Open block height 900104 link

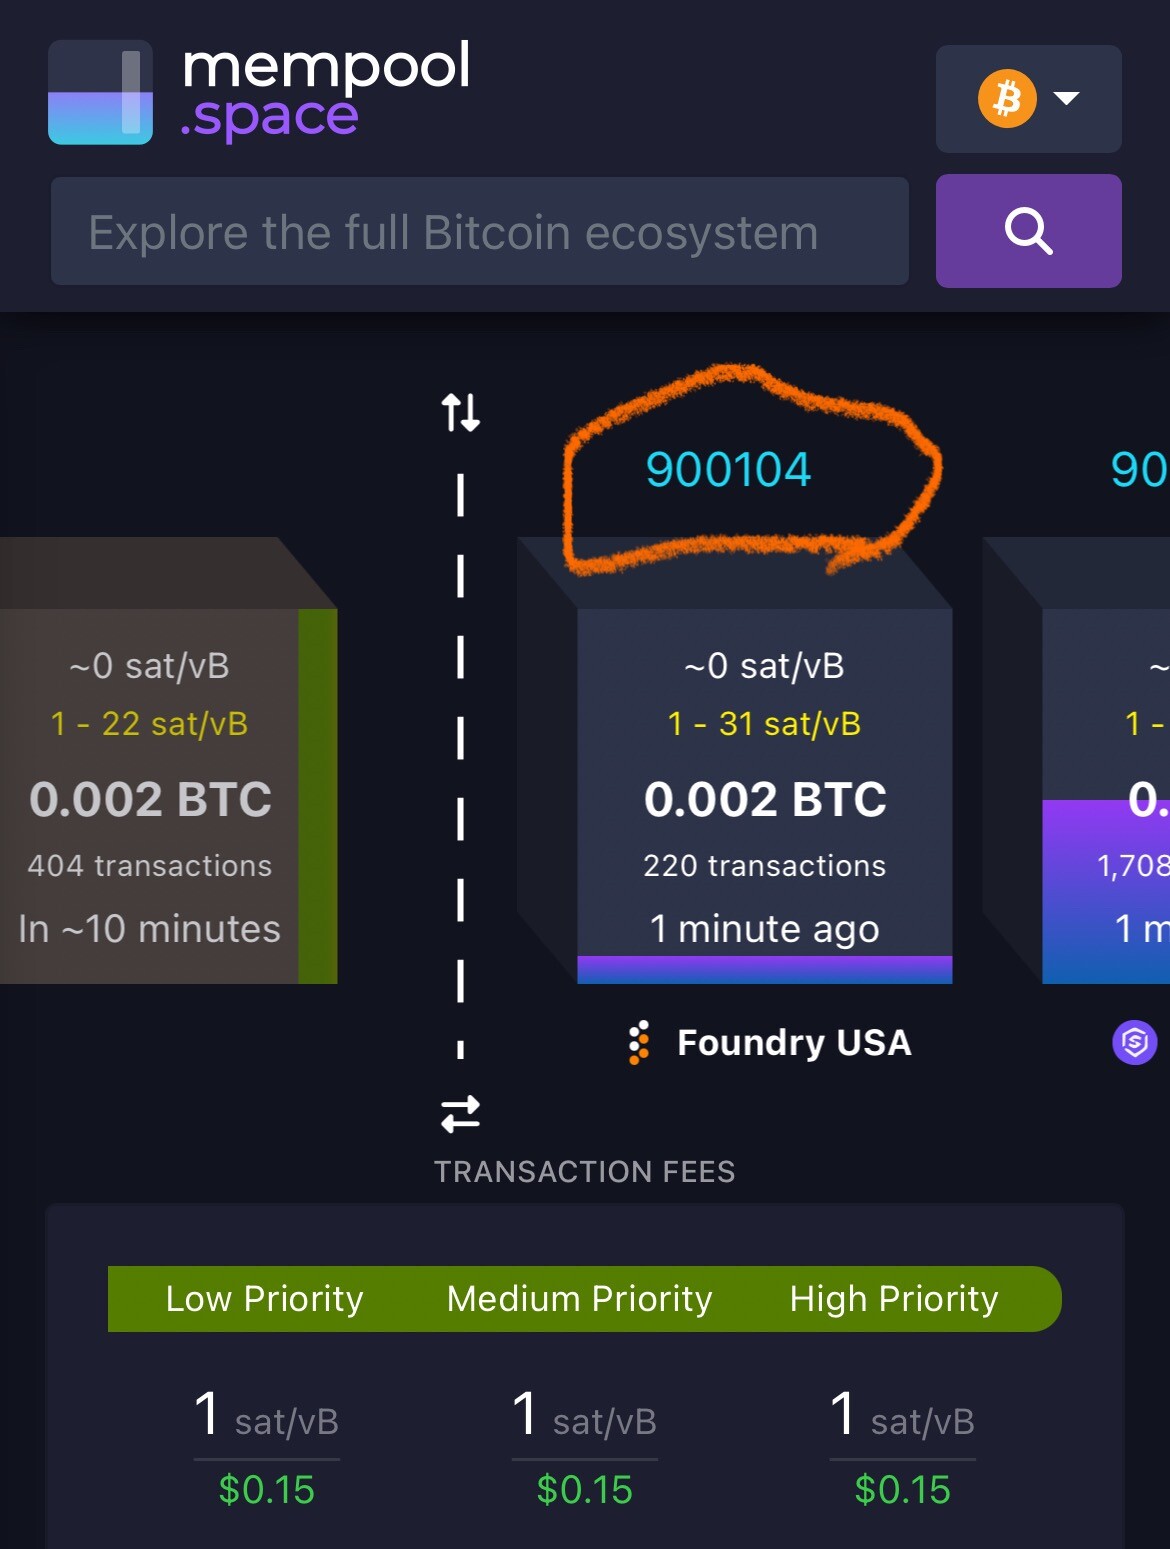pos(728,470)
